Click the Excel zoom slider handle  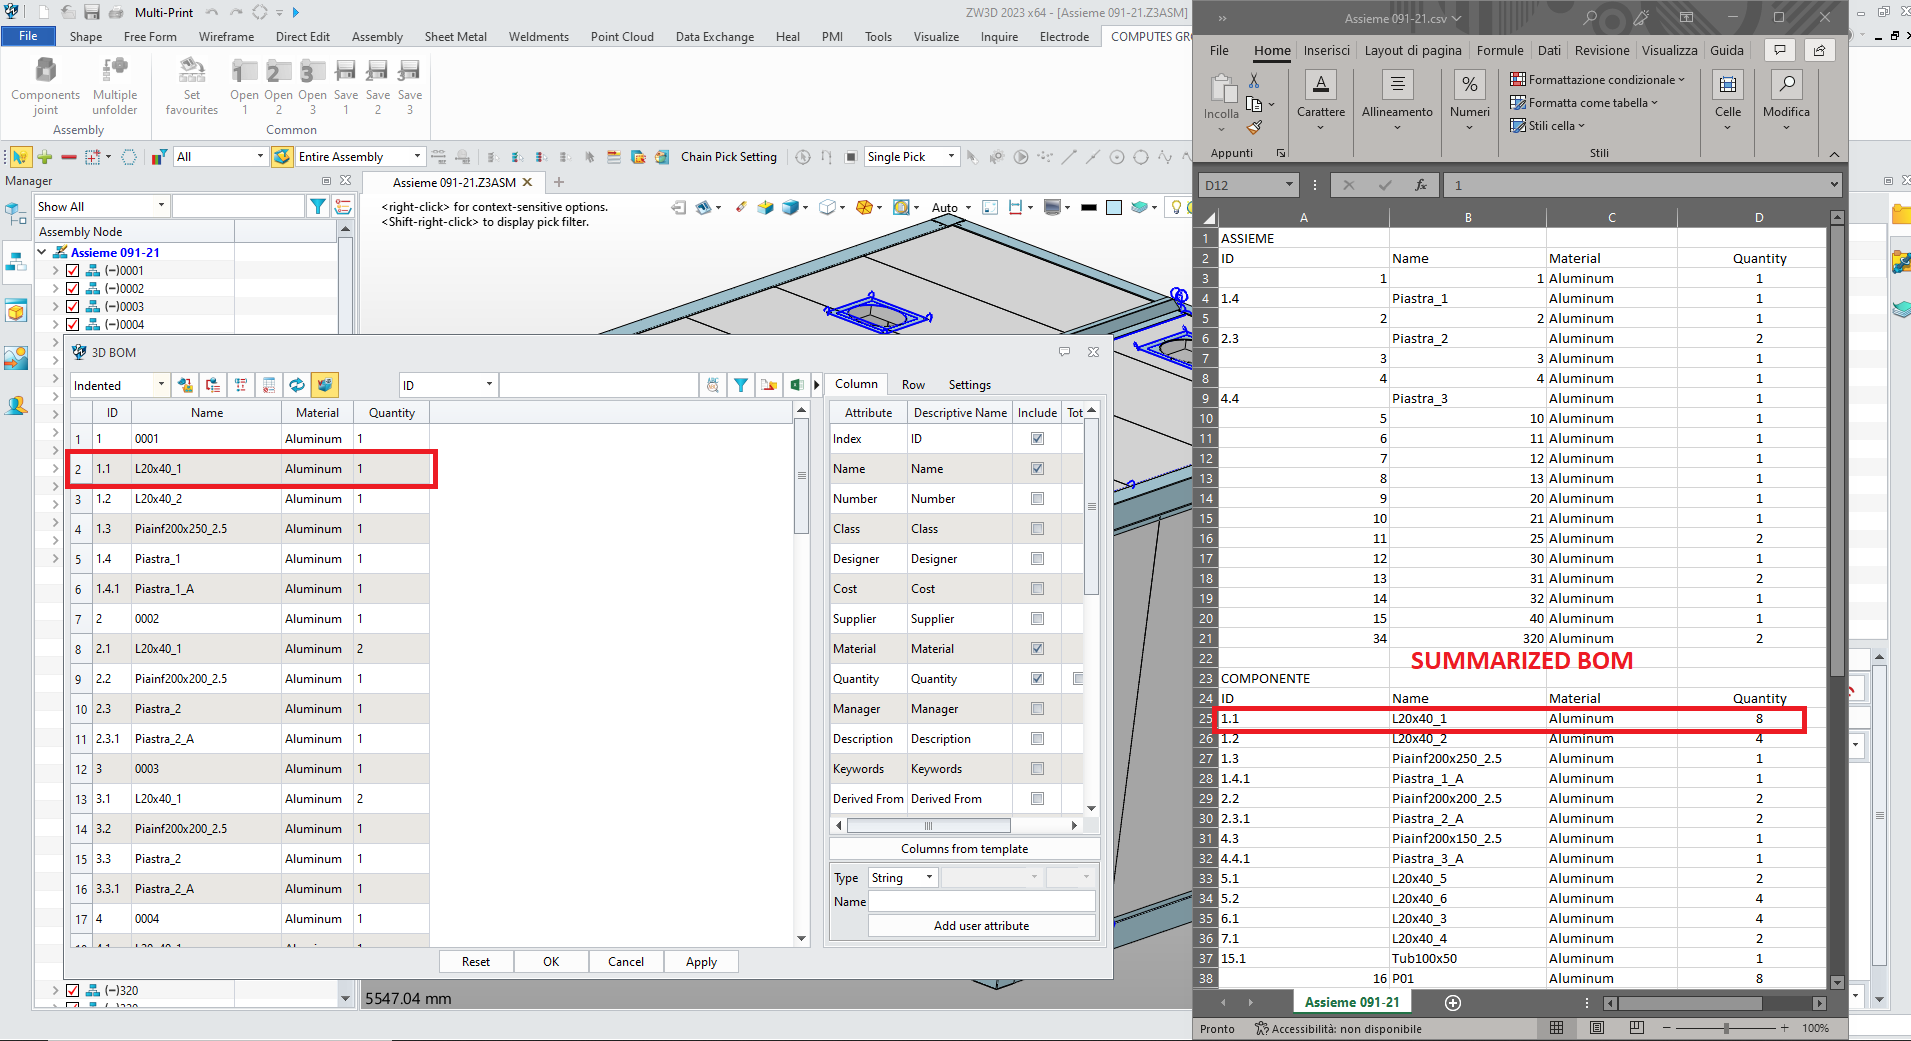1726,1028
